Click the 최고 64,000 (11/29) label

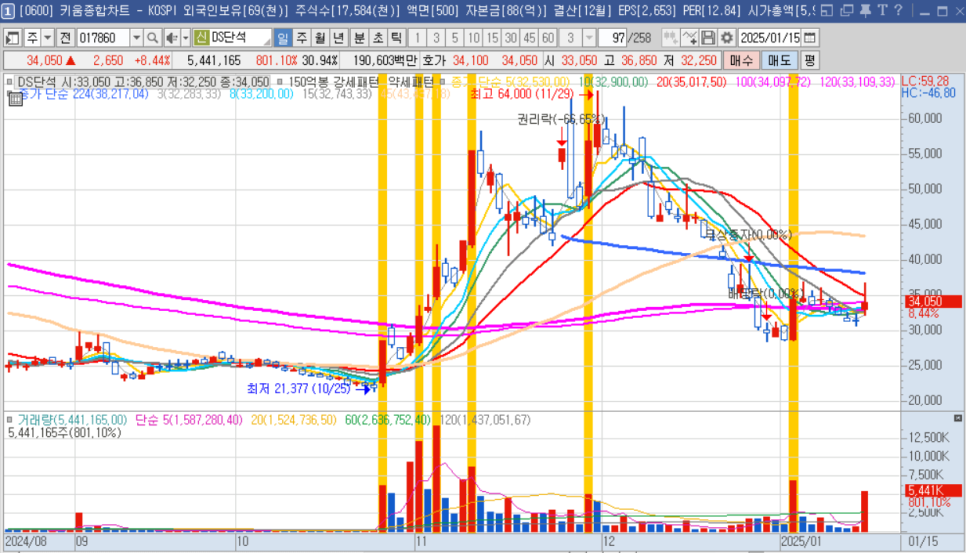[522, 94]
